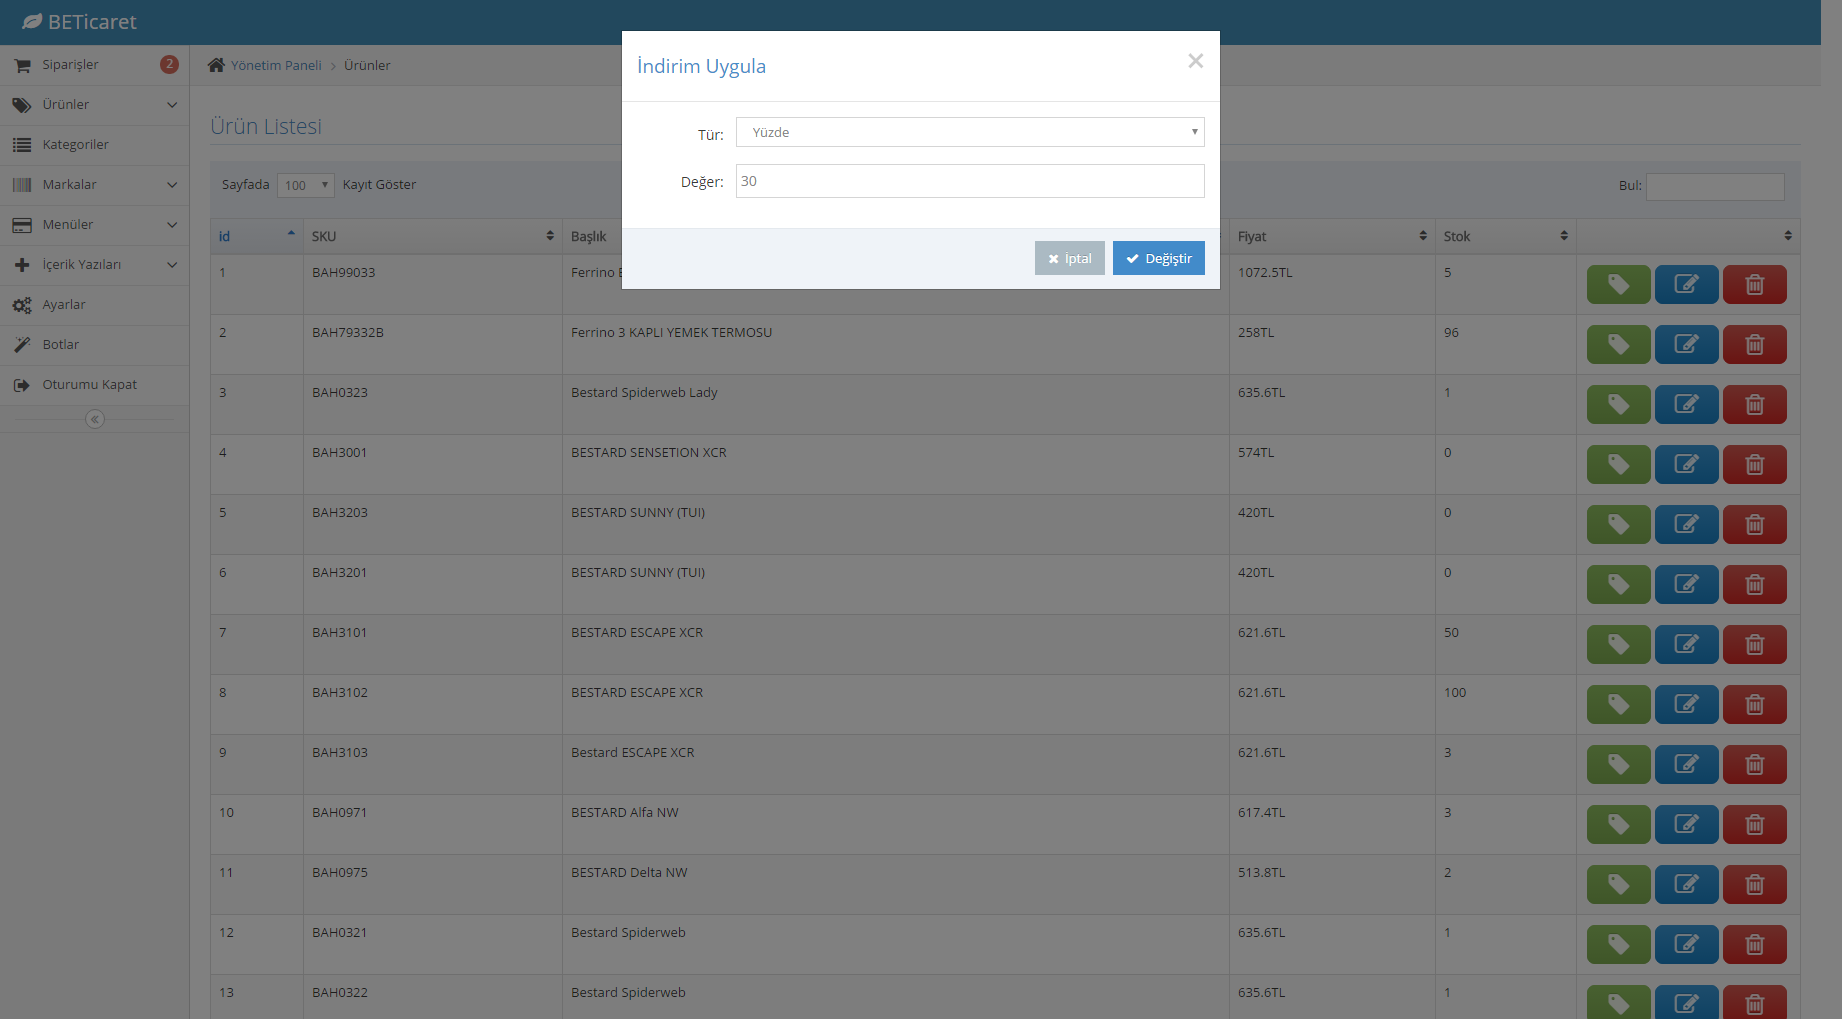Open Ayarlar settings page
The width and height of the screenshot is (1842, 1019).
(x=94, y=305)
